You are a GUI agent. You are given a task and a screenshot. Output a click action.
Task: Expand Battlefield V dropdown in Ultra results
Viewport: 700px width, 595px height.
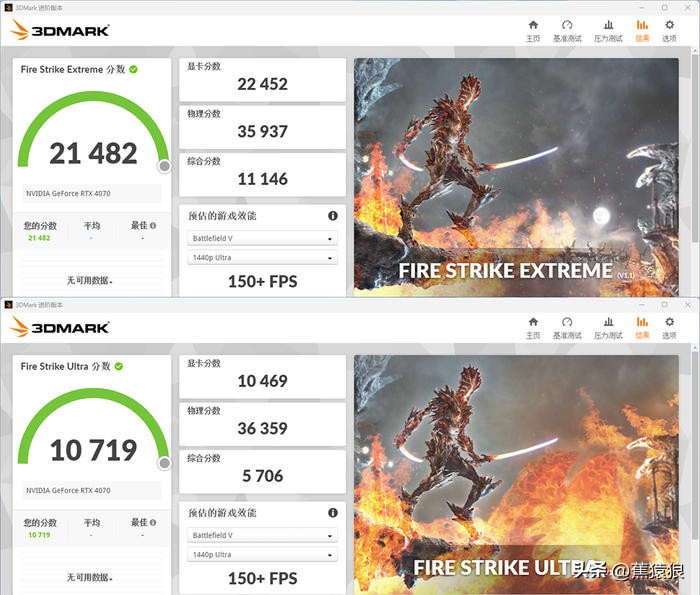[x=262, y=535]
